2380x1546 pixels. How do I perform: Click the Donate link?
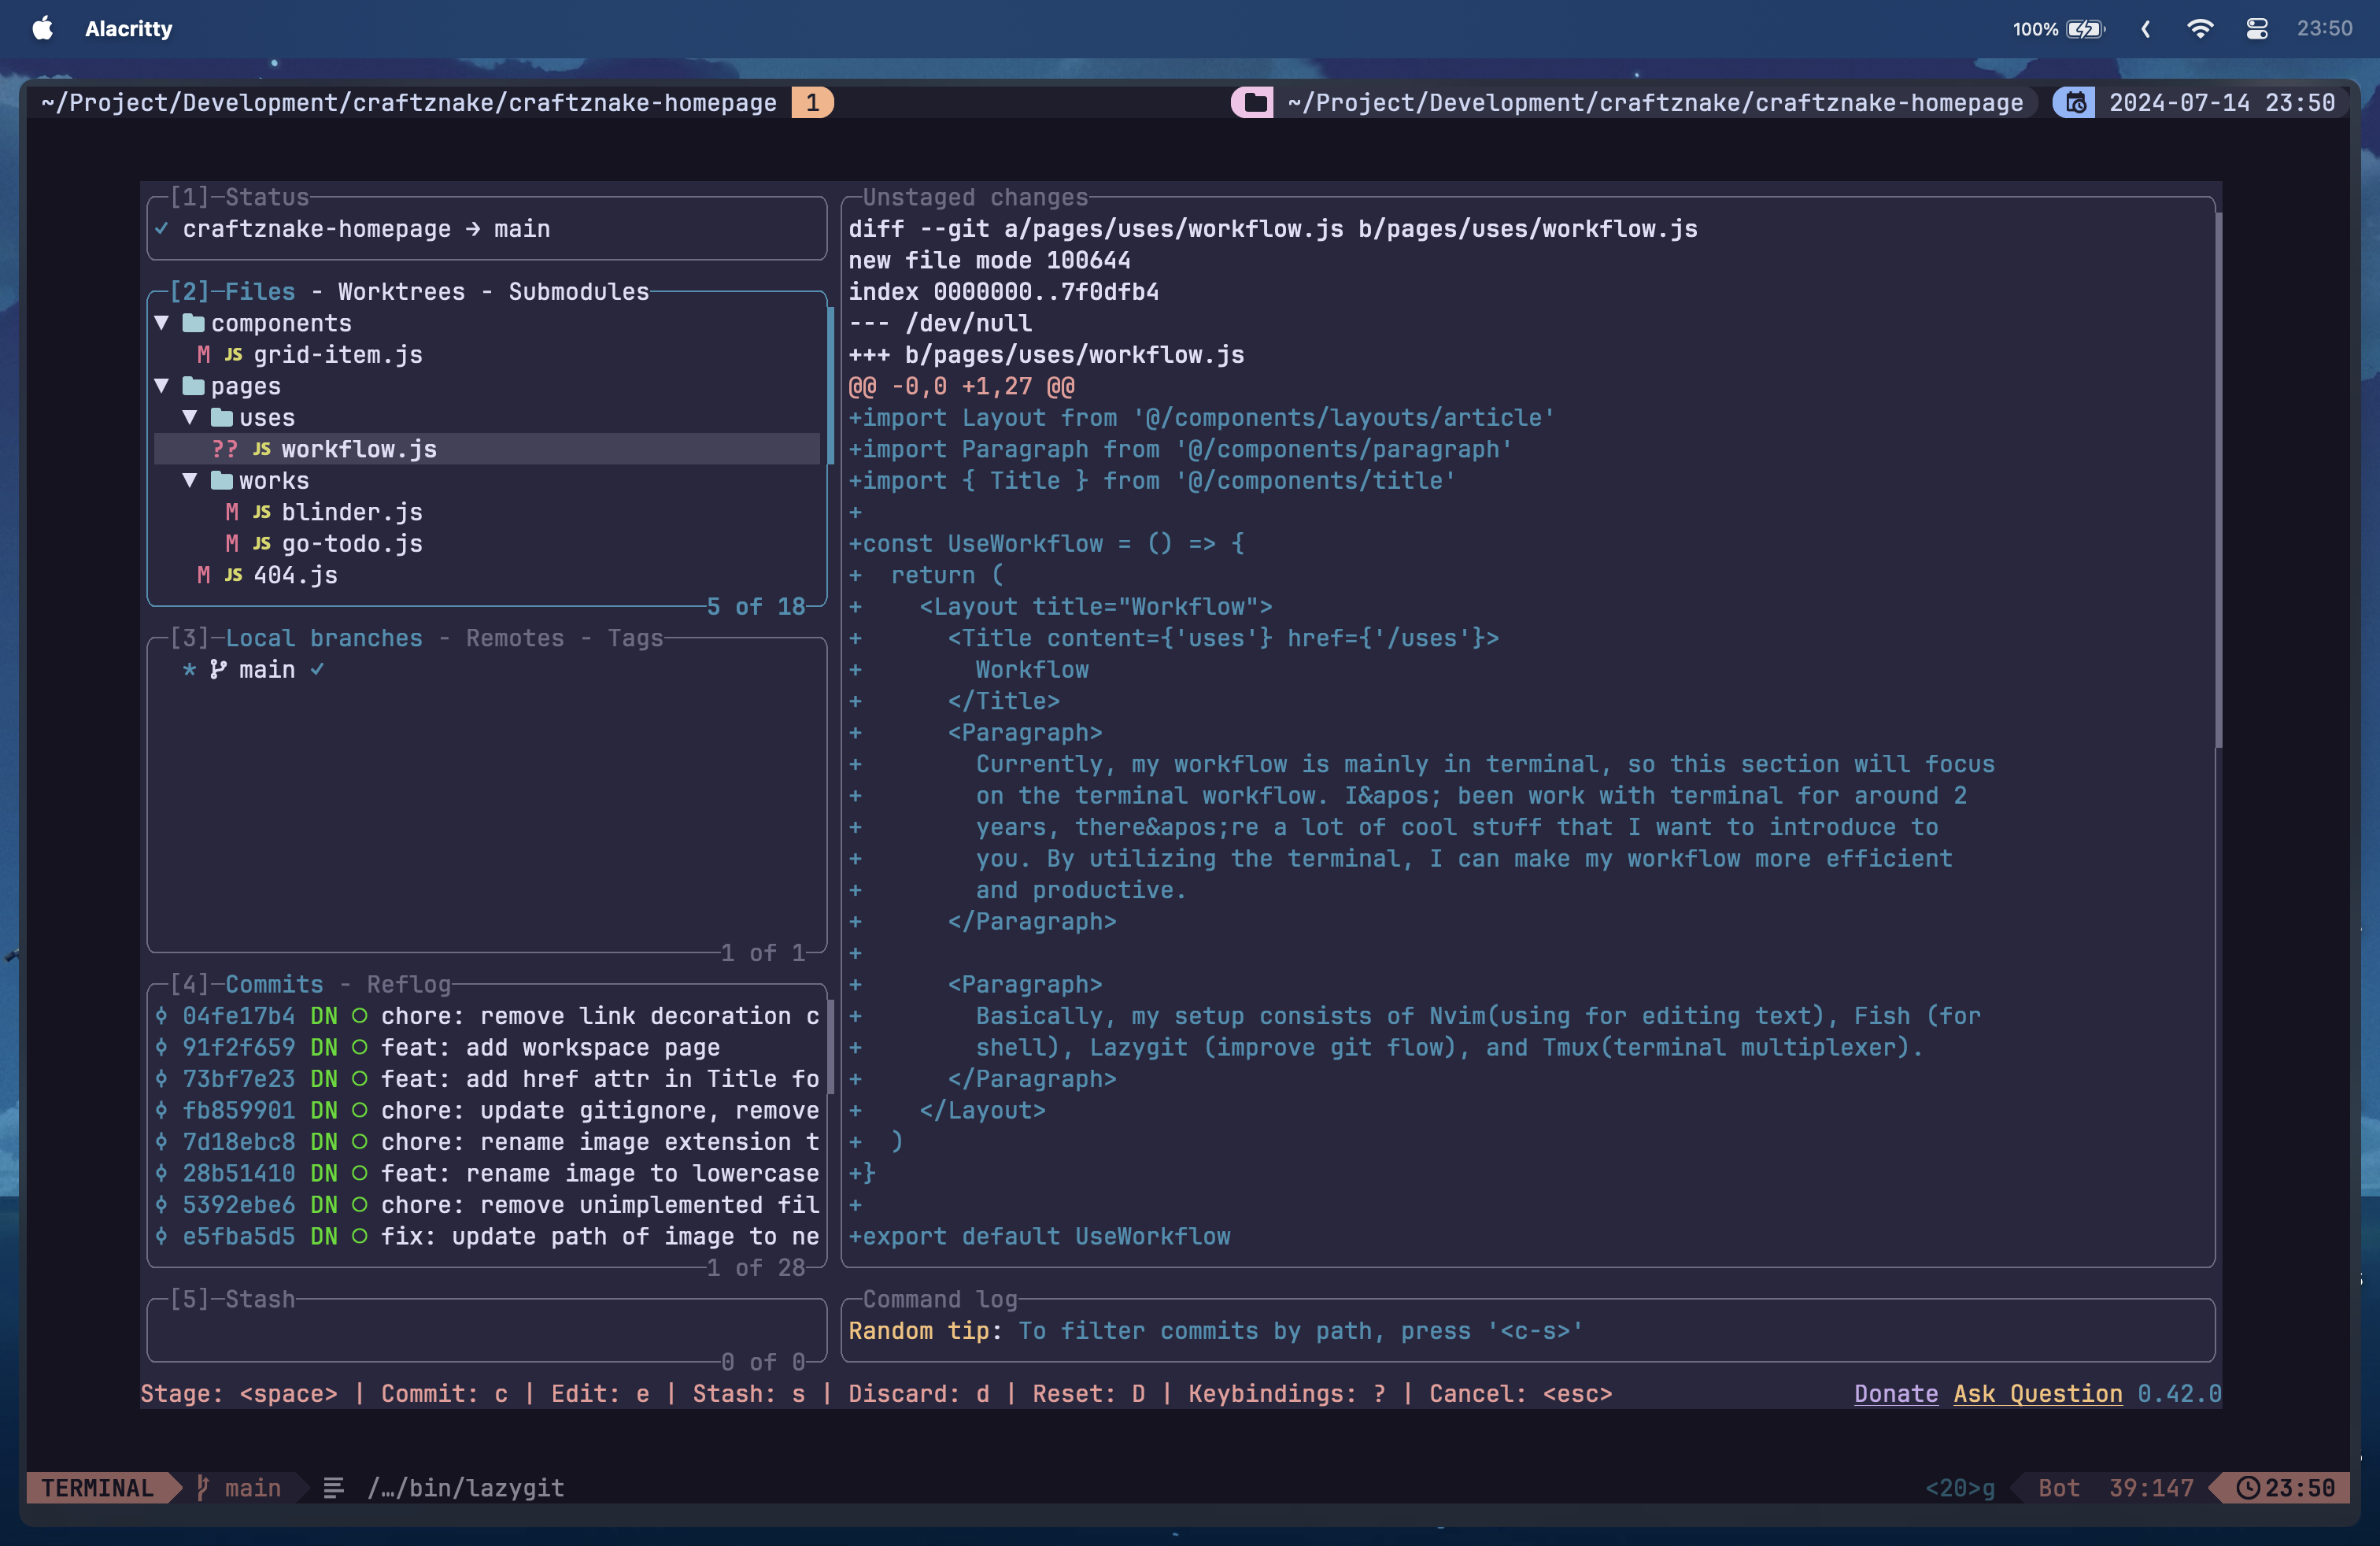[1895, 1393]
